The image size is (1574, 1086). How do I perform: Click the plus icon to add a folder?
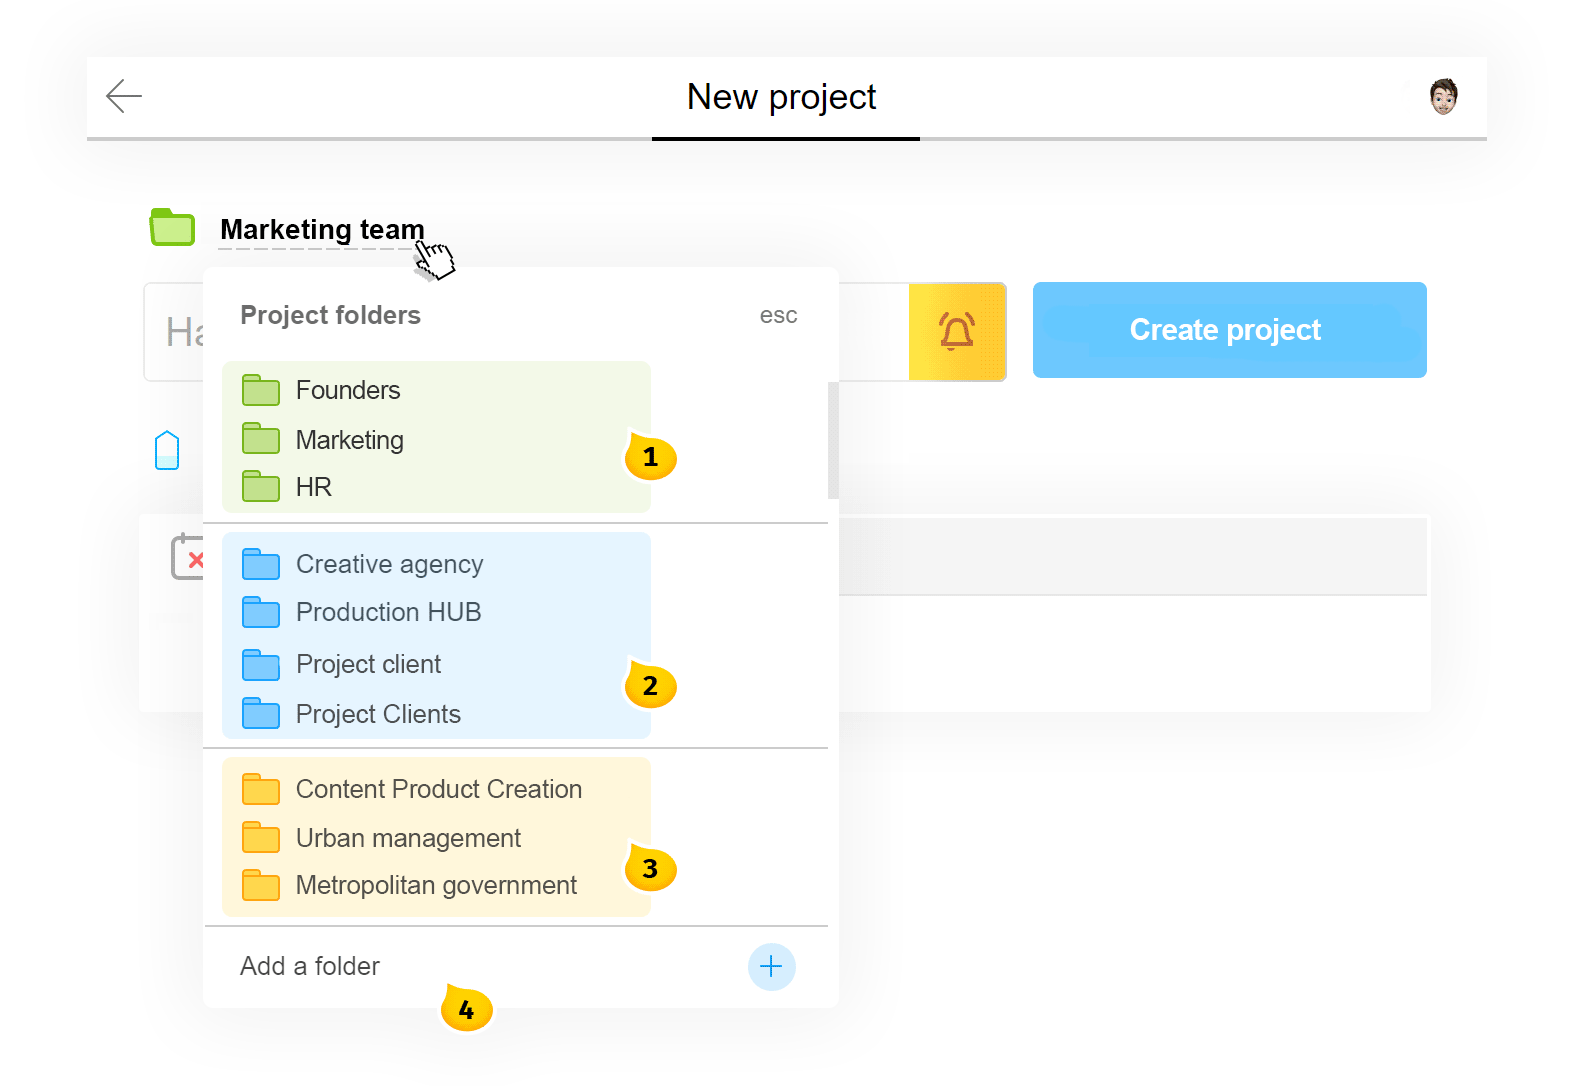click(x=771, y=966)
